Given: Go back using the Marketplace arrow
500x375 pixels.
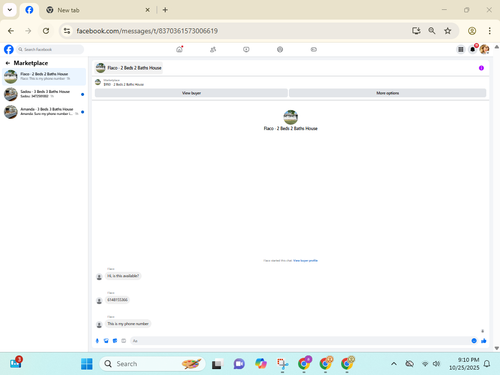Looking at the screenshot, I should point(8,63).
